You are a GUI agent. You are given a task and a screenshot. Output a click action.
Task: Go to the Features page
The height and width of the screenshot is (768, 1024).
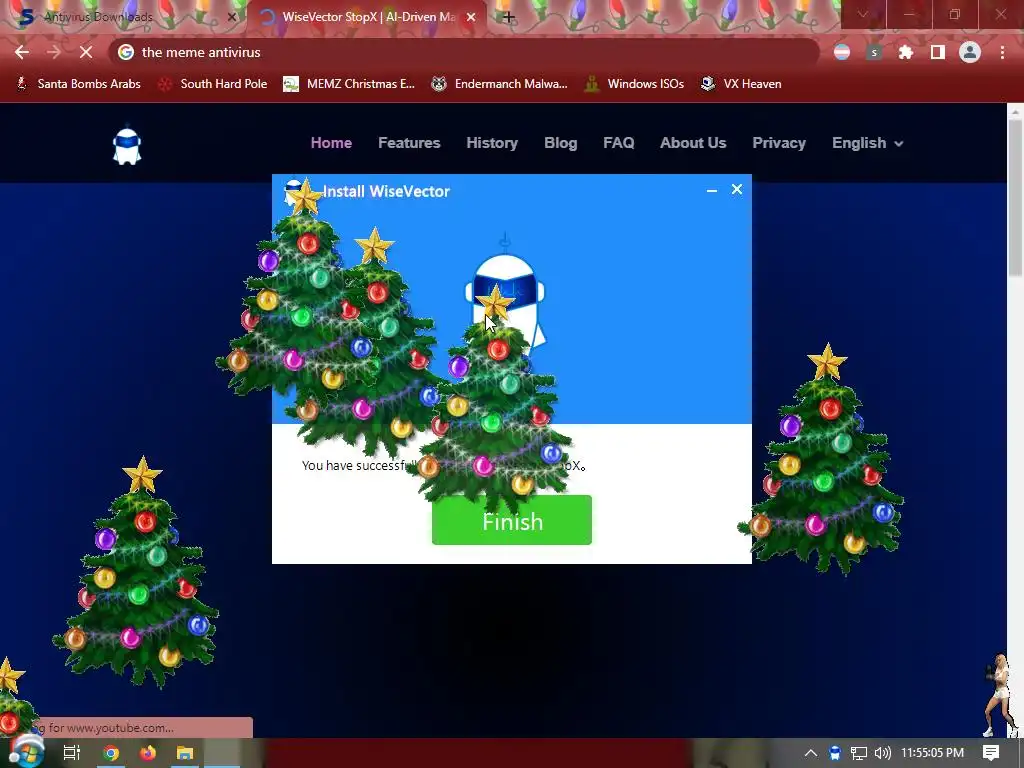click(x=409, y=143)
